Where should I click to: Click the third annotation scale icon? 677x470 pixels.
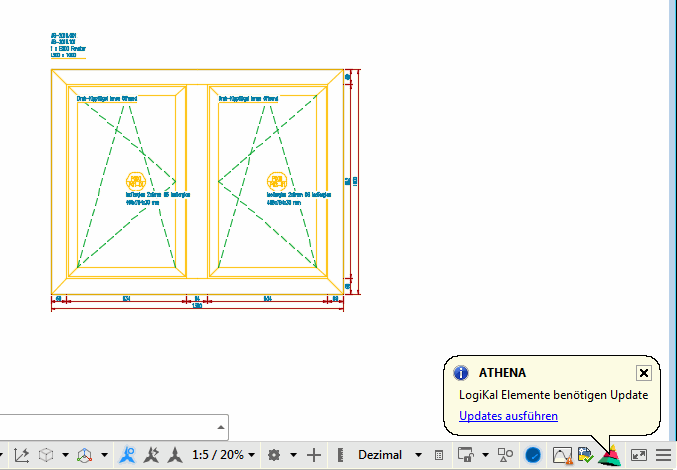click(175, 455)
